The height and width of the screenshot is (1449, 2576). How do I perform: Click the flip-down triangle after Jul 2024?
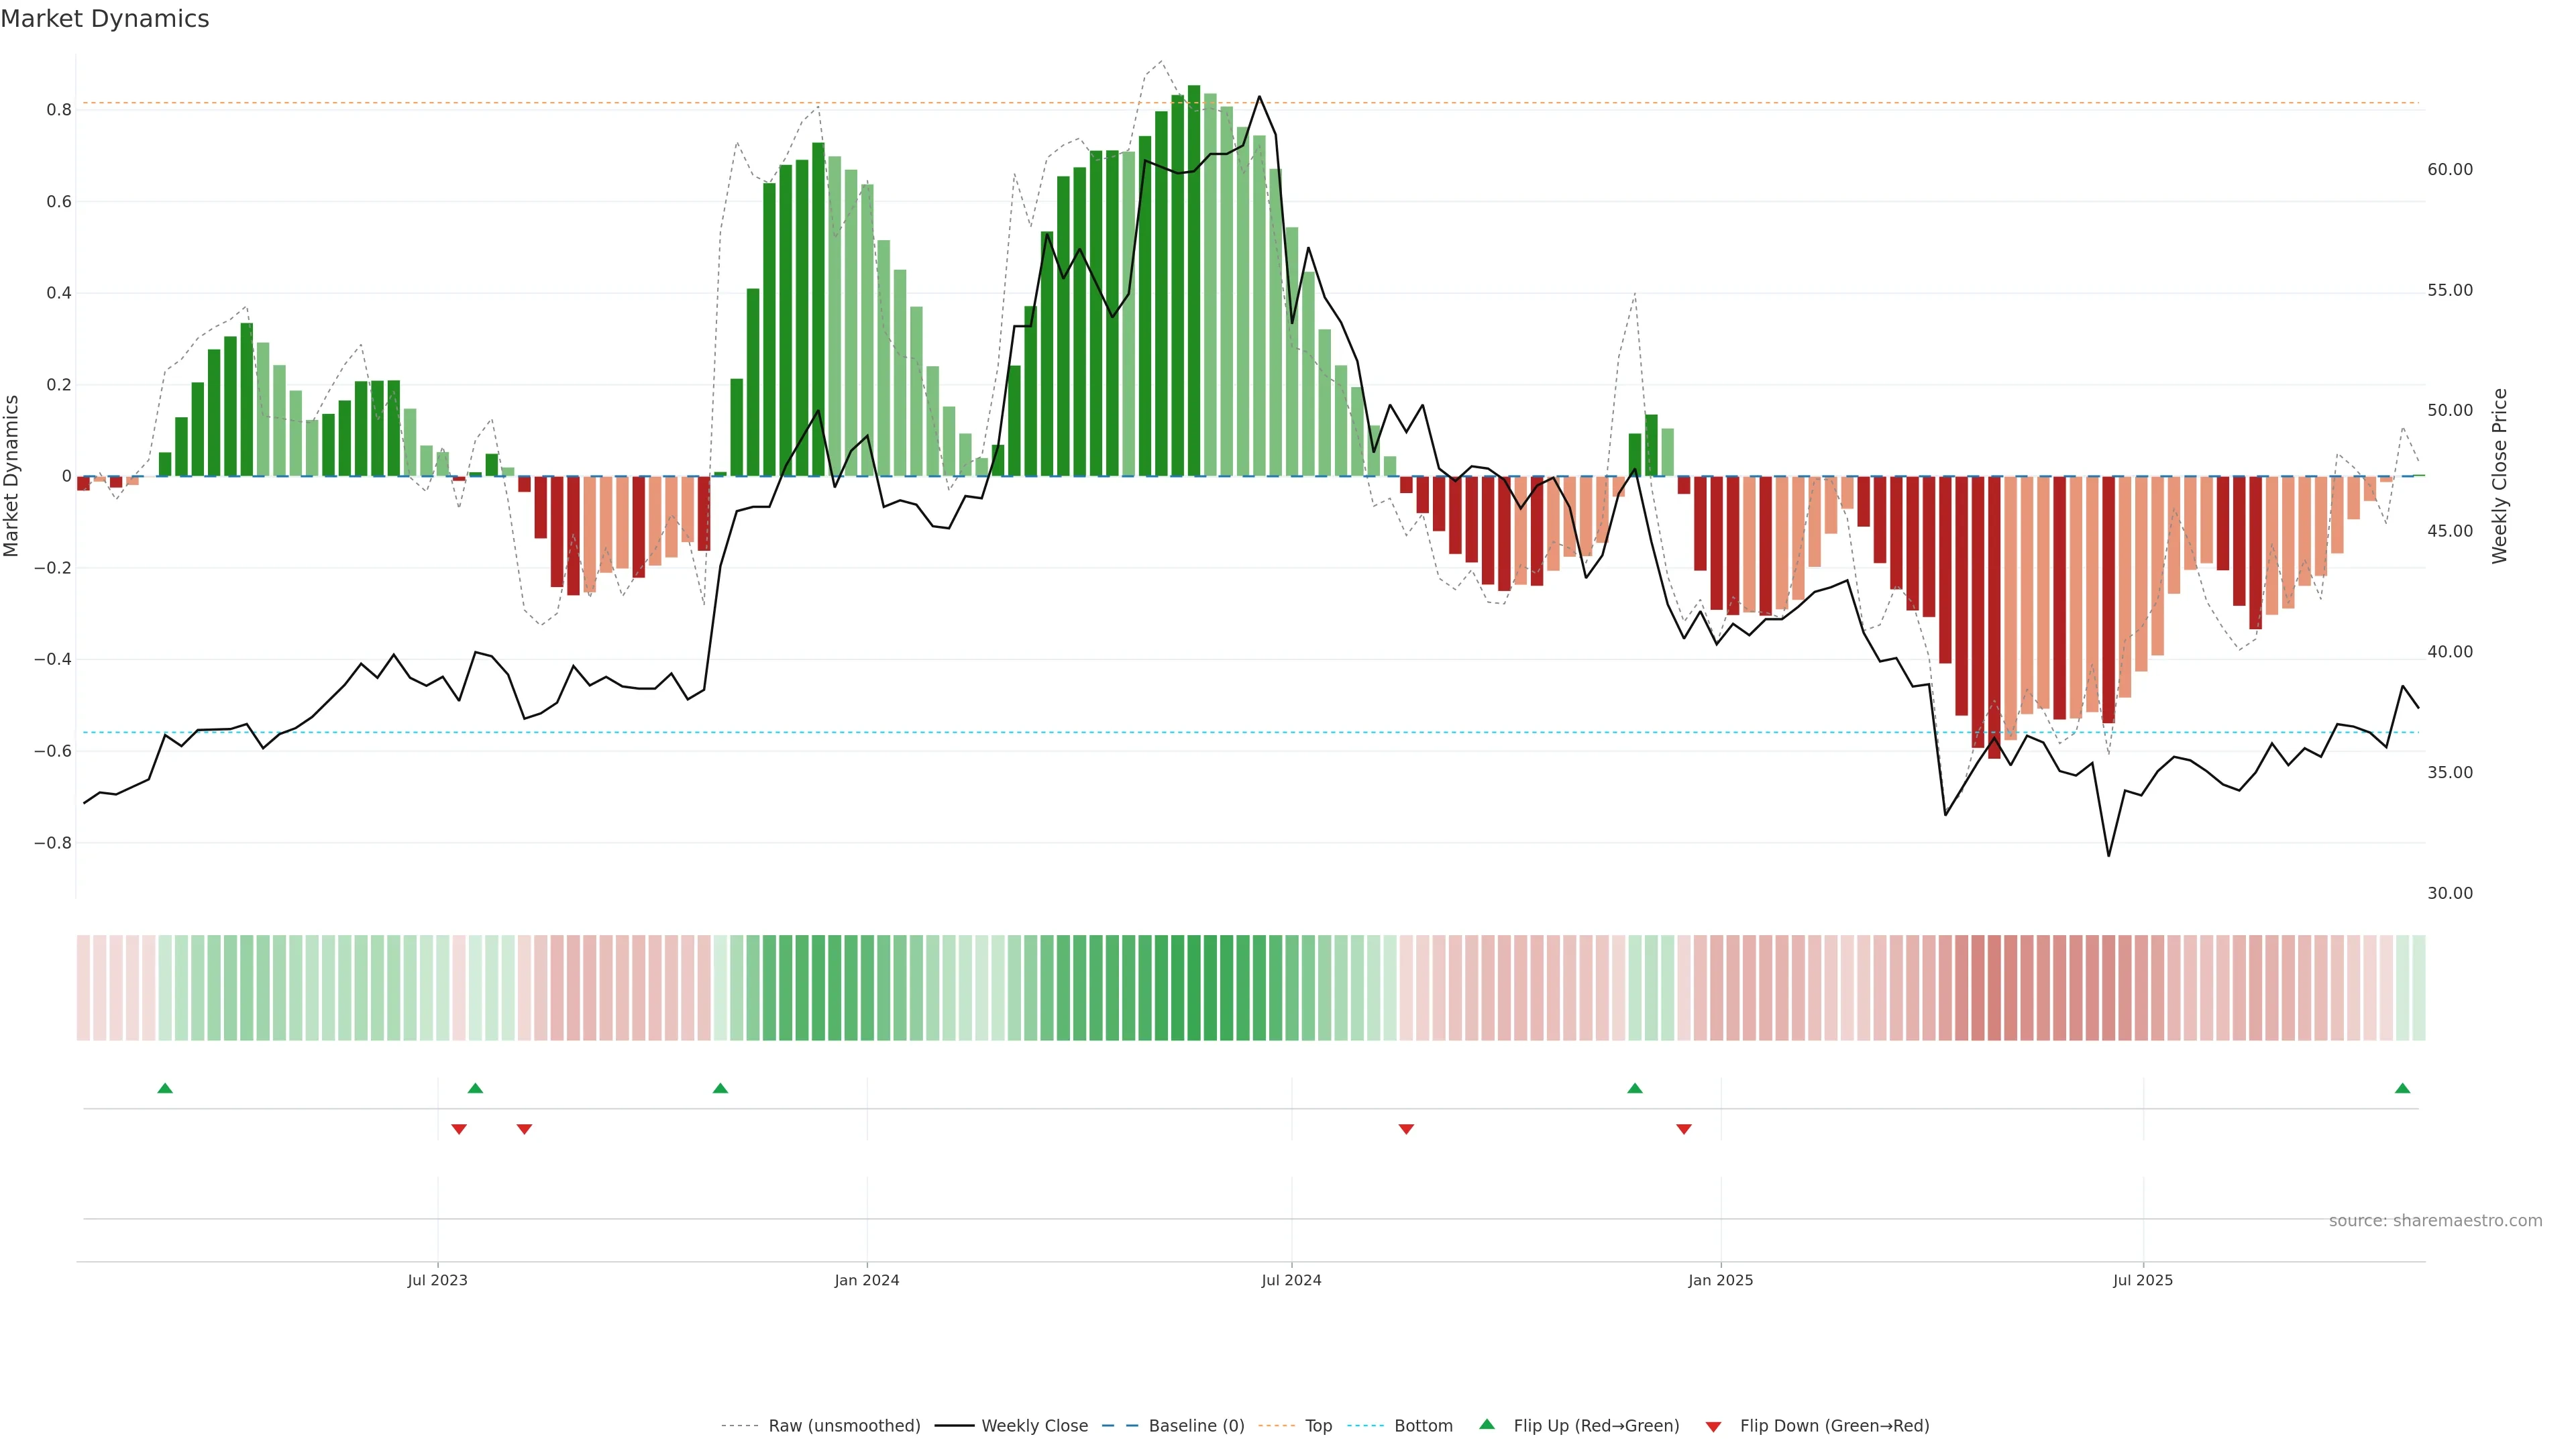click(1406, 1129)
